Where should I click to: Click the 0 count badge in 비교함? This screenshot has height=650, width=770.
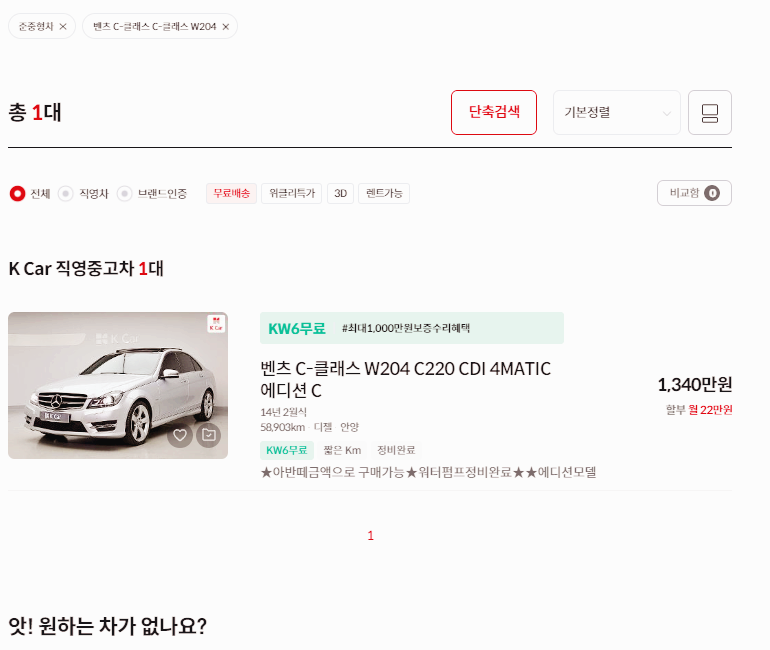(712, 193)
